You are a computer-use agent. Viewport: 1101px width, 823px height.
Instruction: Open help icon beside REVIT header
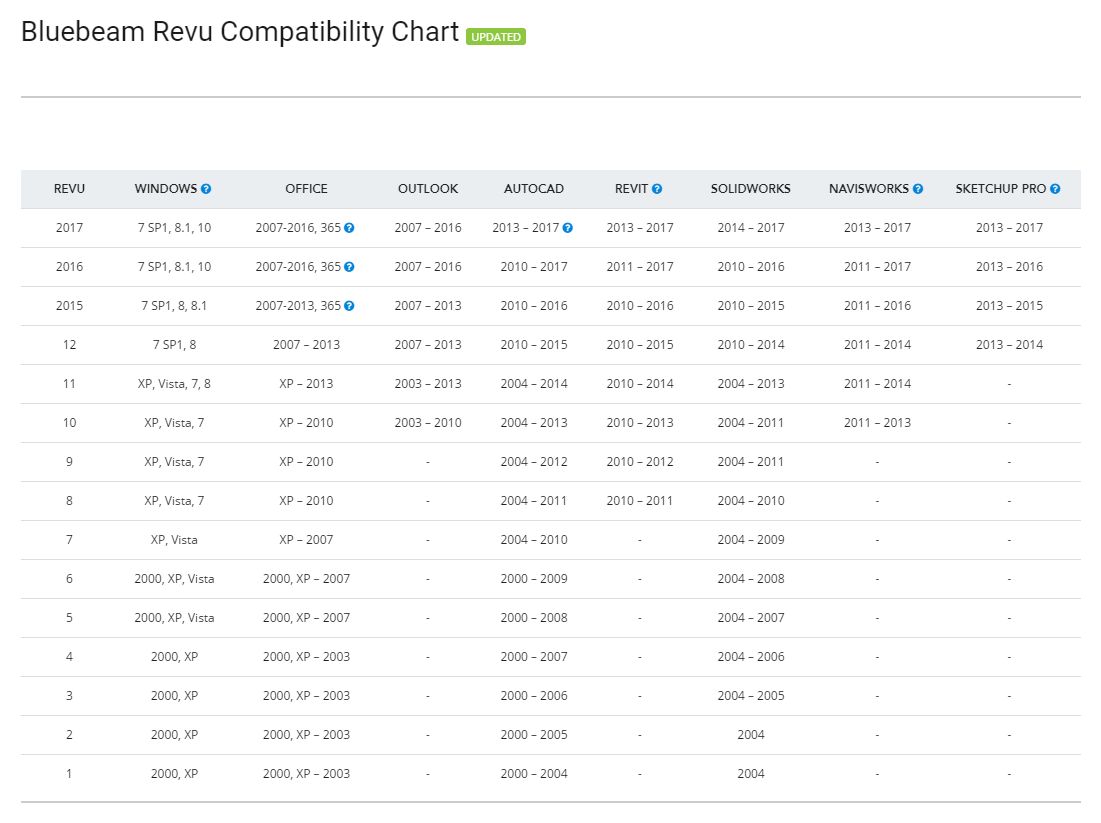tap(657, 189)
